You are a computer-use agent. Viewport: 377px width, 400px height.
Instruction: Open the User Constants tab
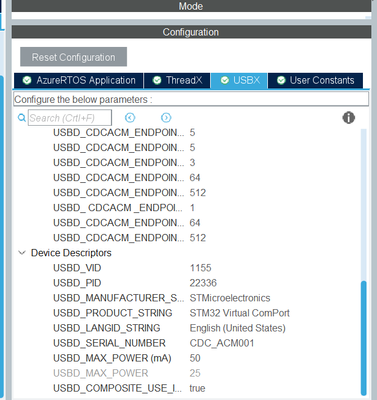(x=315, y=81)
